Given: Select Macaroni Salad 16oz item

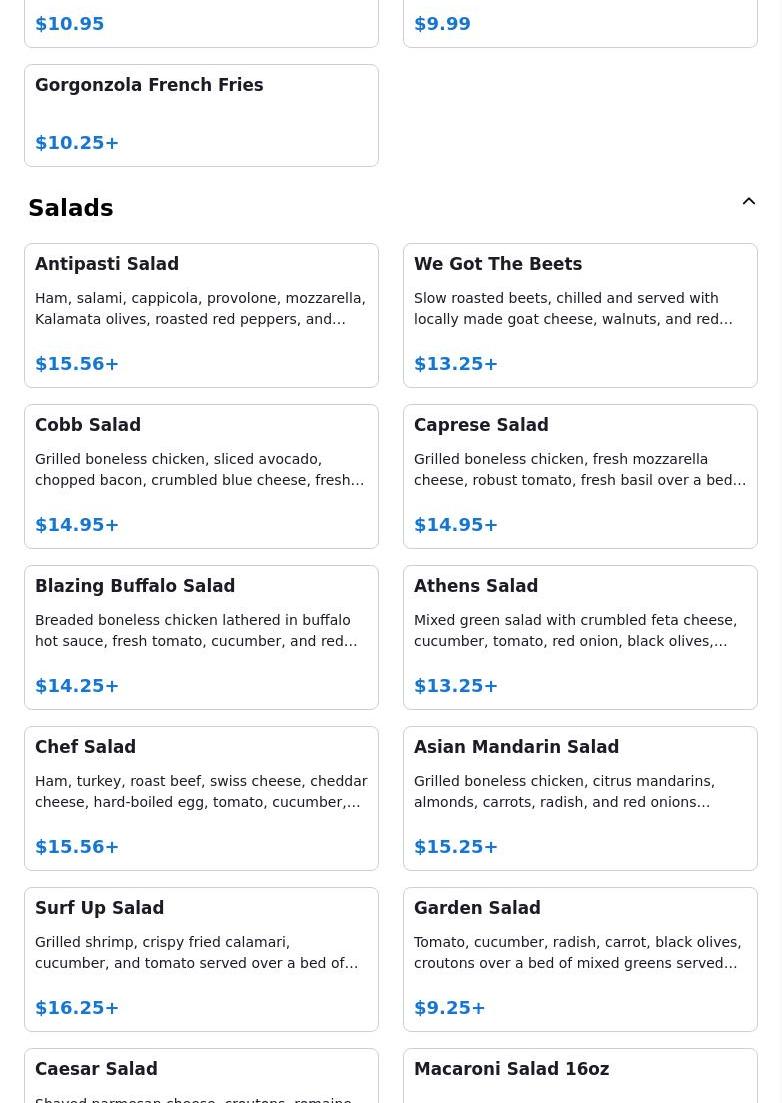Looking at the screenshot, I should tap(580, 1076).
